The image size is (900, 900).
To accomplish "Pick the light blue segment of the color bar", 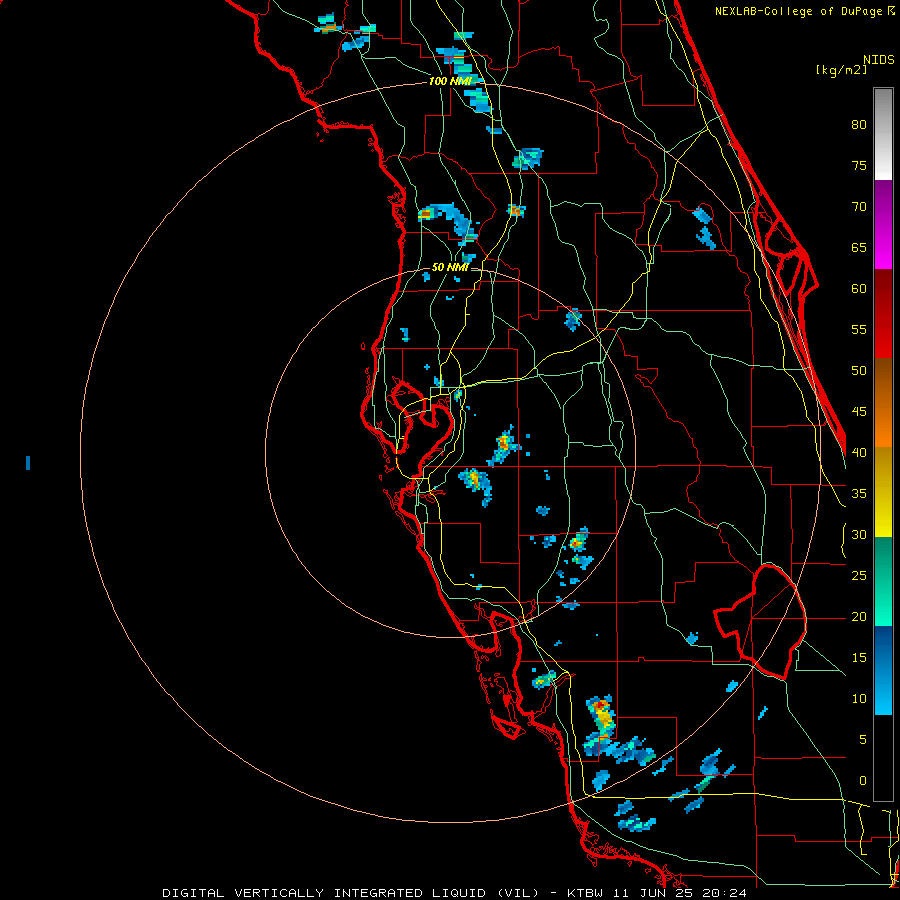I will [883, 670].
